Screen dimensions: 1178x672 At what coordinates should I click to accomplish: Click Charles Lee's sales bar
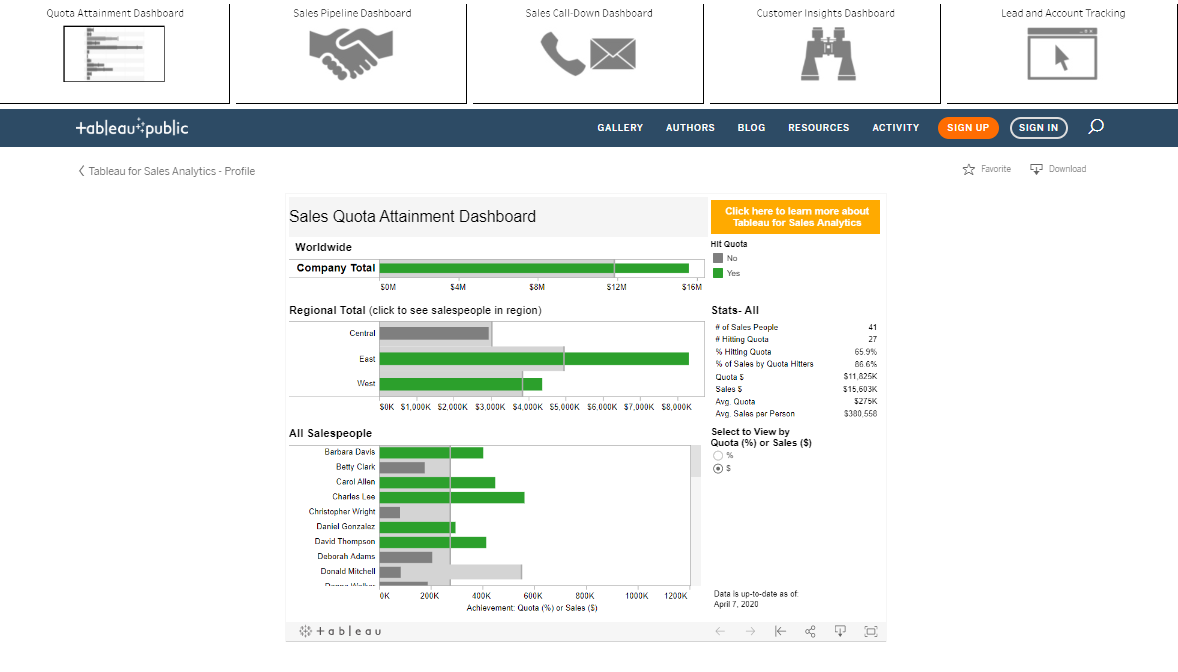tap(452, 497)
